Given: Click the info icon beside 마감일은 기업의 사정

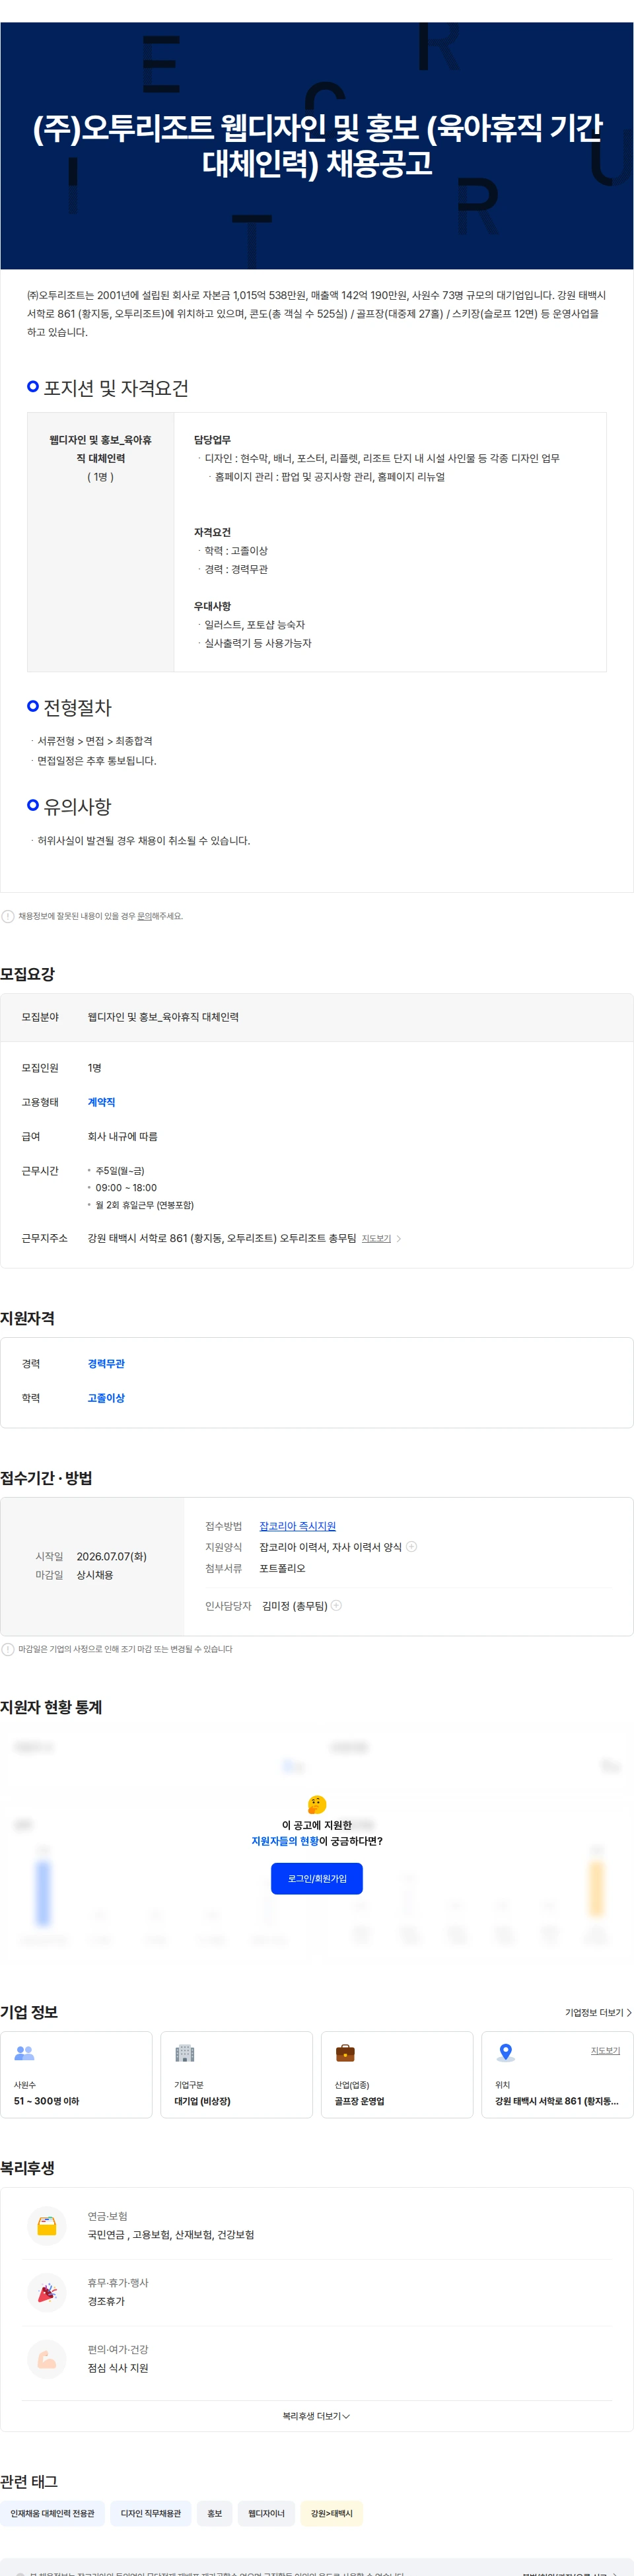Looking at the screenshot, I should pyautogui.click(x=8, y=1649).
